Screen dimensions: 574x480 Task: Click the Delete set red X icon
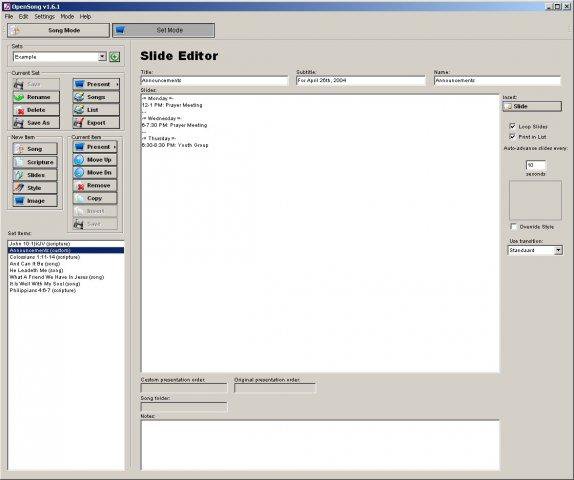coord(19,110)
